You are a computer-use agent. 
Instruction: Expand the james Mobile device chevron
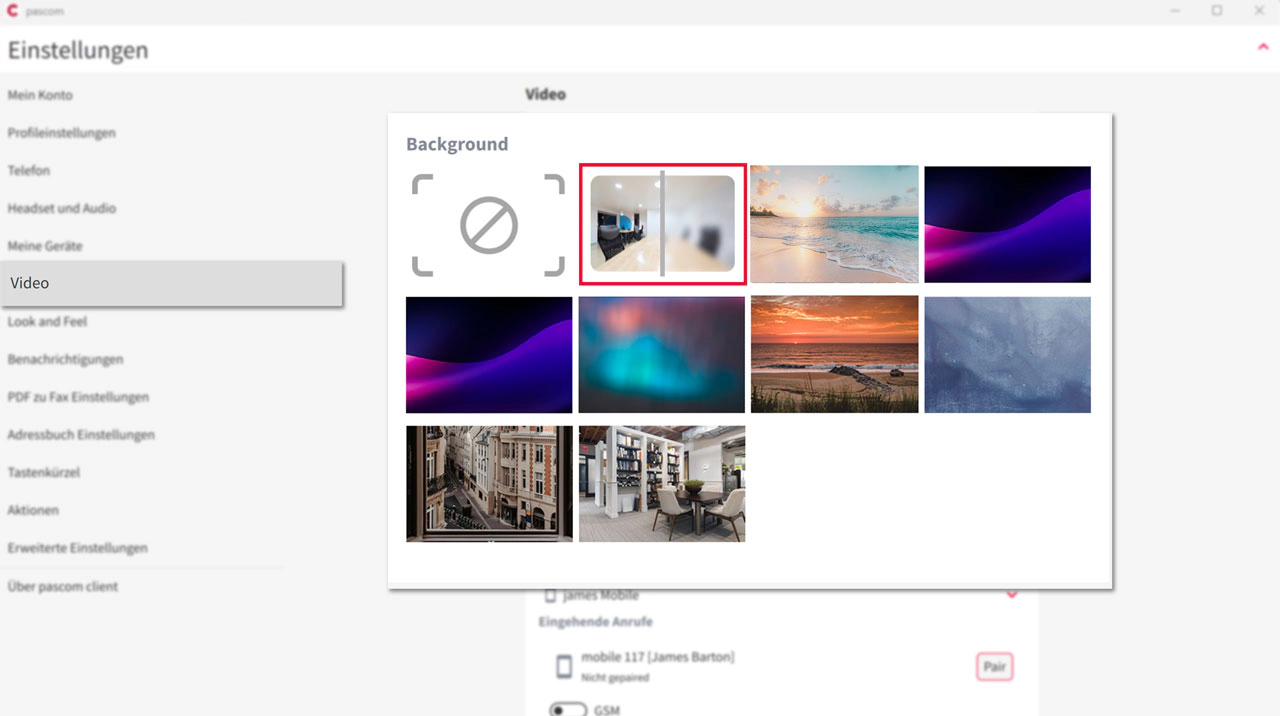tap(1011, 595)
